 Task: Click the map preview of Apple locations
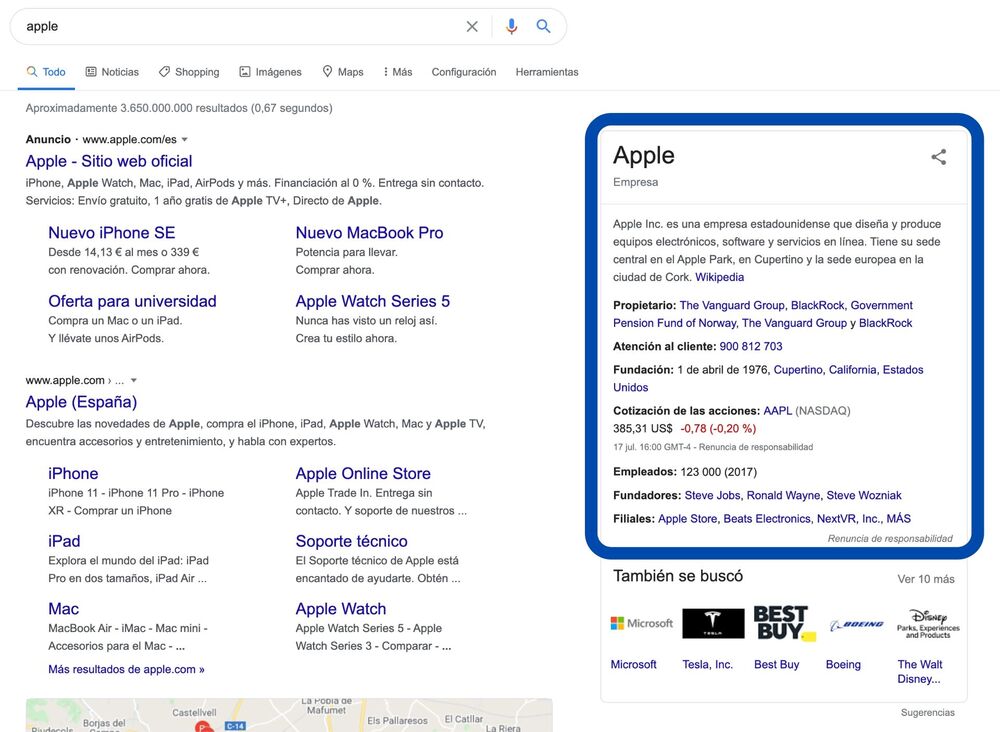point(289,716)
